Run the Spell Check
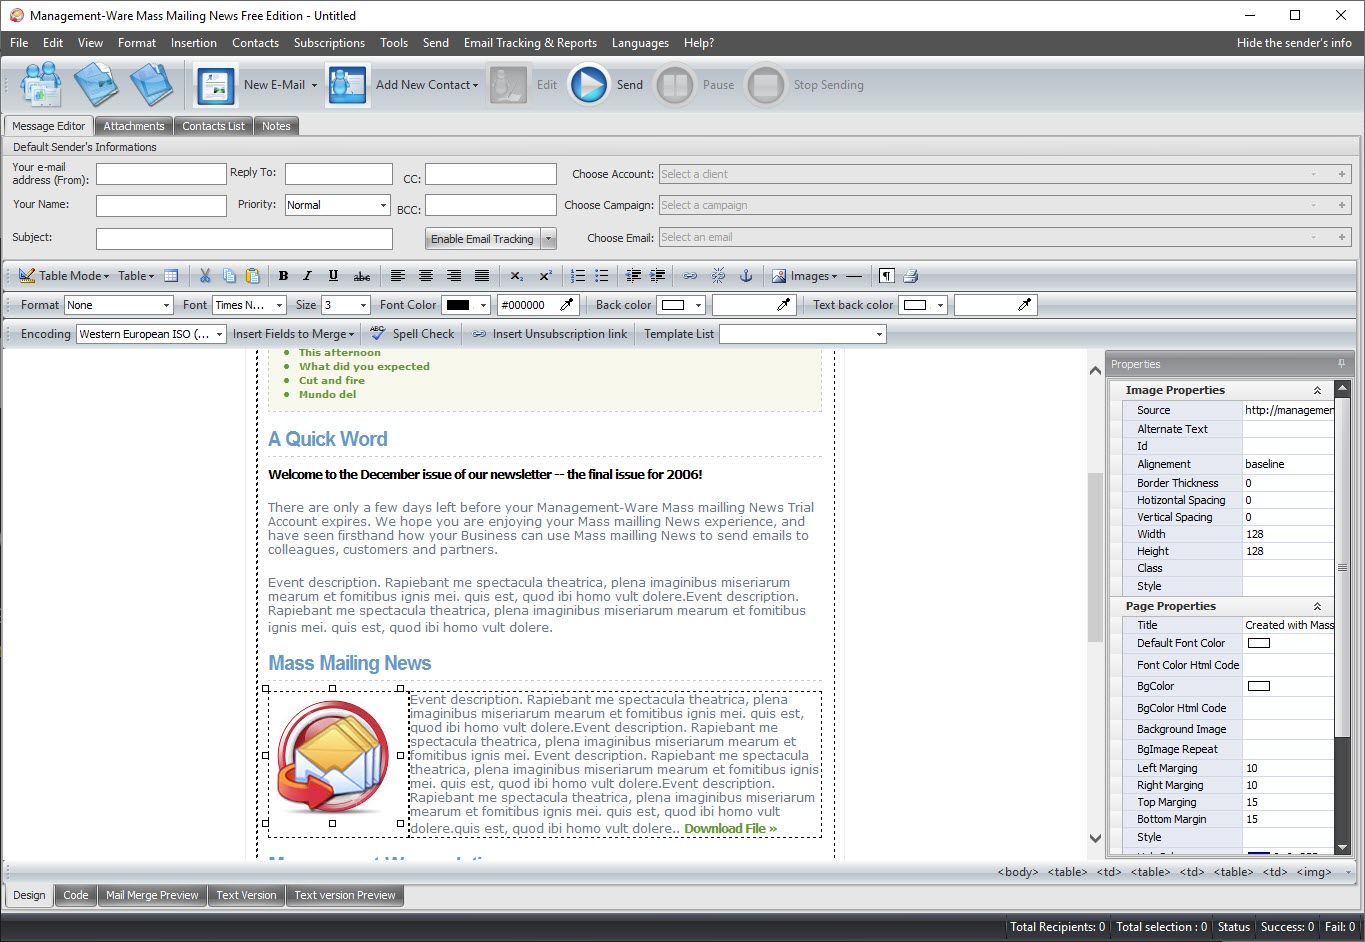Image resolution: width=1365 pixels, height=942 pixels. [412, 334]
